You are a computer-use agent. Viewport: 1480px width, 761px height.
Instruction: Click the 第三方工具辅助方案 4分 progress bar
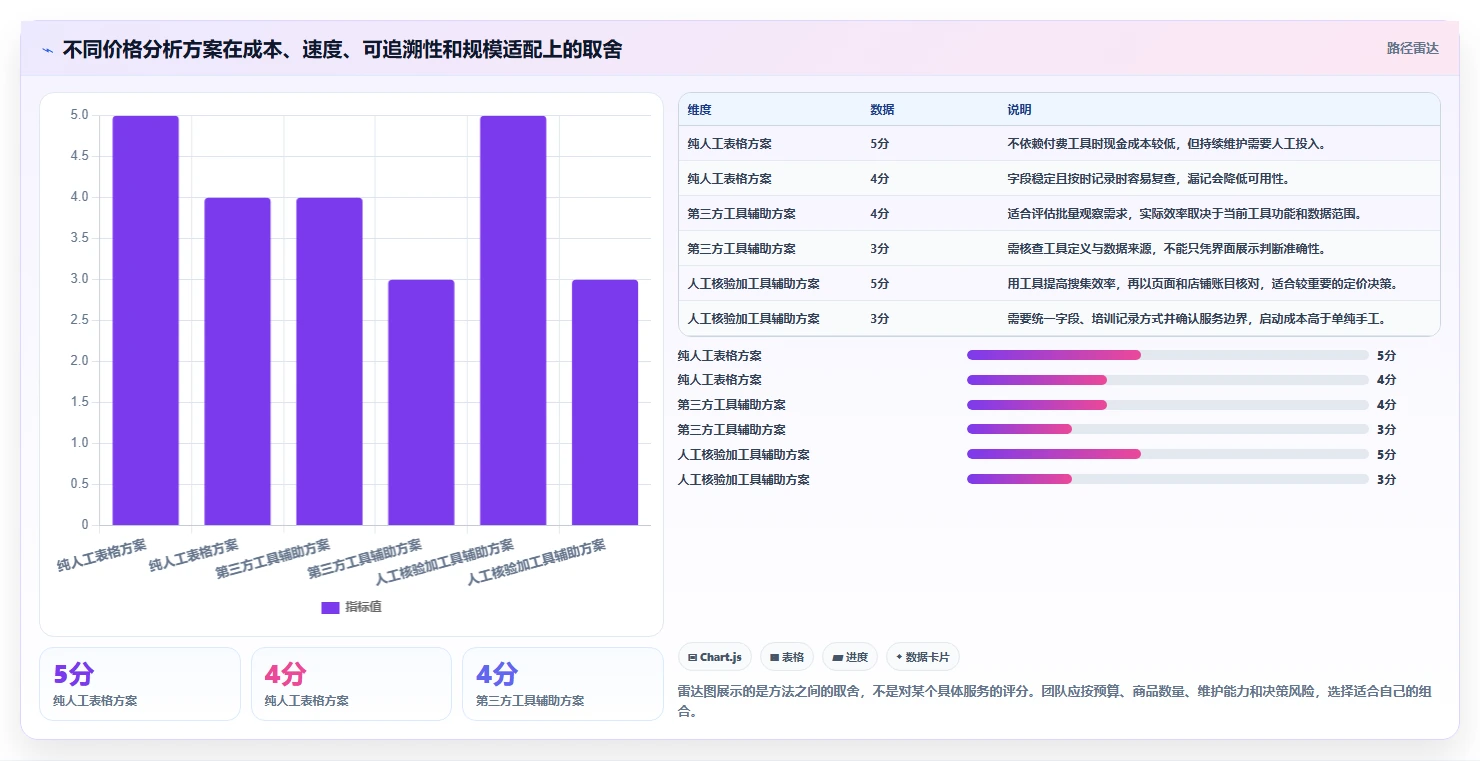pyautogui.click(x=1167, y=405)
